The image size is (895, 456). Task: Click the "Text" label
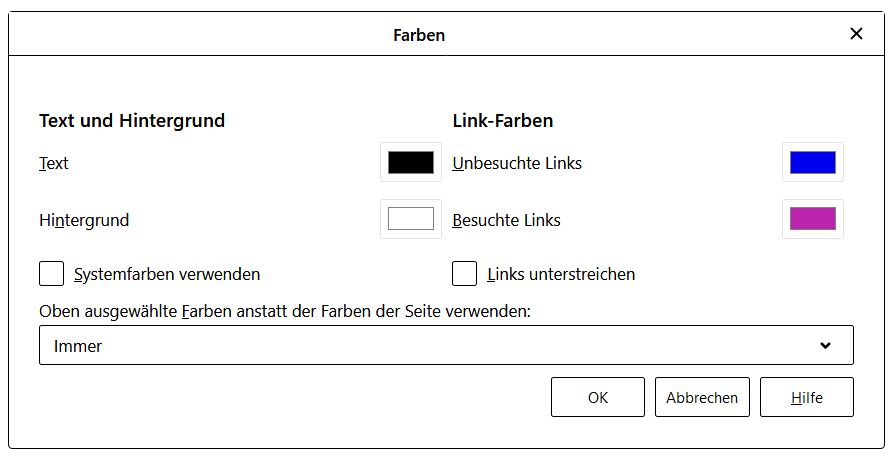coord(54,163)
